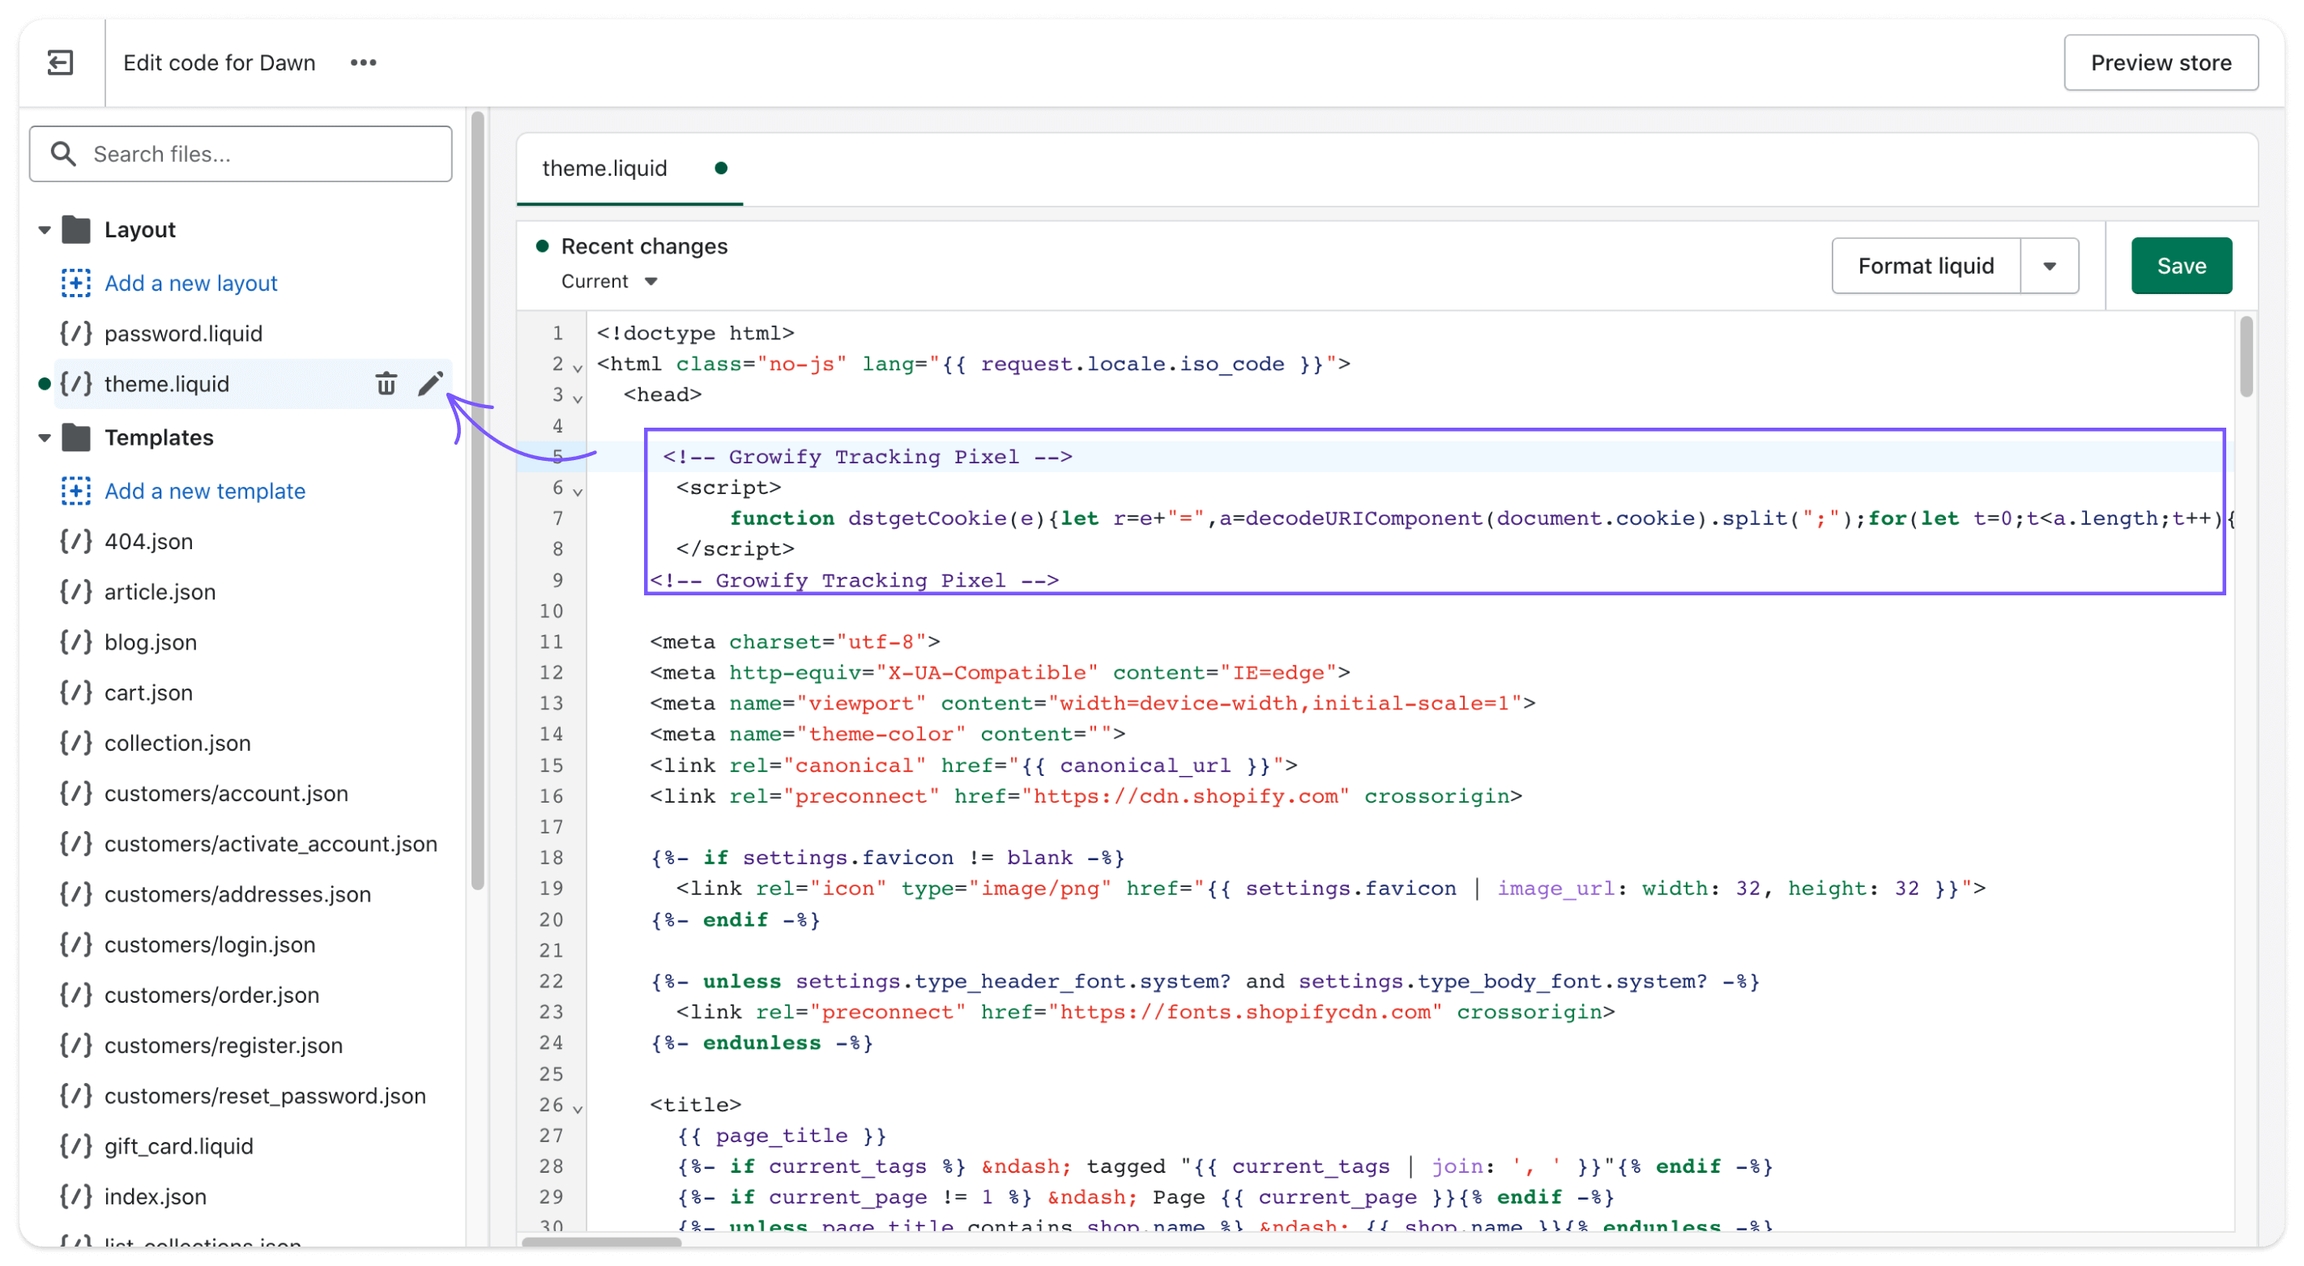Viewport: 2304px width, 1266px height.
Task: Click the fonts.shopifycdn.com preconnect line
Action: 1146,1013
